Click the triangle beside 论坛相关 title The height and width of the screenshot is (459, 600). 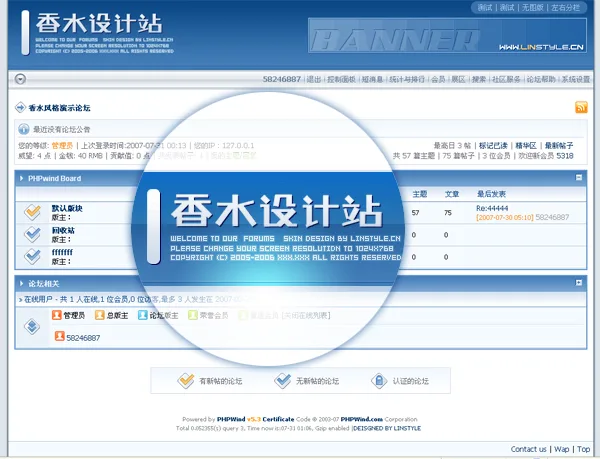[21, 283]
